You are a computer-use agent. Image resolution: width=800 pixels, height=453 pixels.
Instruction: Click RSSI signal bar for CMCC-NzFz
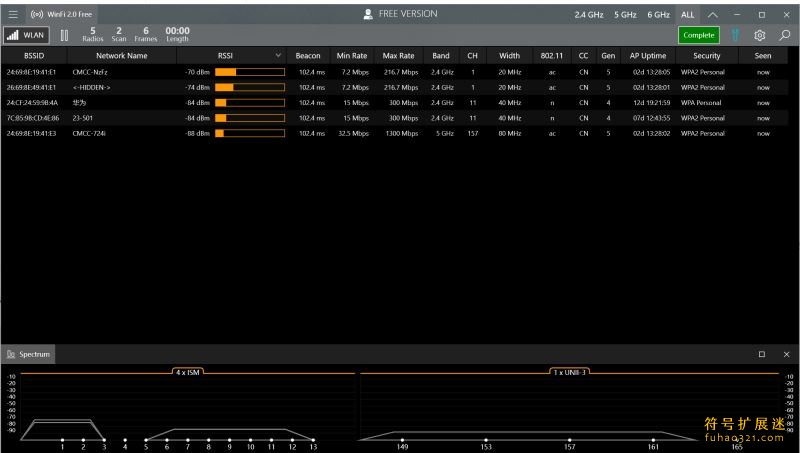point(249,72)
